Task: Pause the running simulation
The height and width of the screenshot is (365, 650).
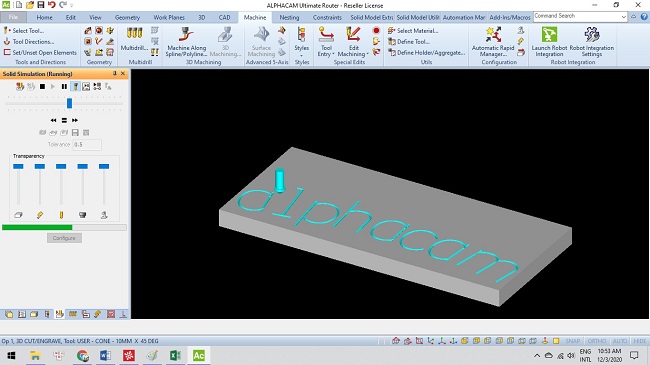Action: click(x=64, y=87)
